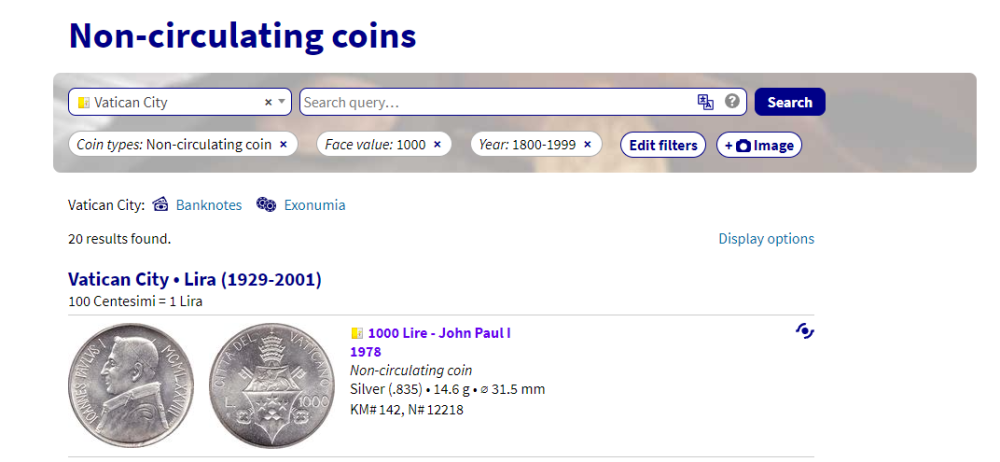The image size is (1000, 462).
Task: Click the Edit filters button
Action: pyautogui.click(x=663, y=145)
